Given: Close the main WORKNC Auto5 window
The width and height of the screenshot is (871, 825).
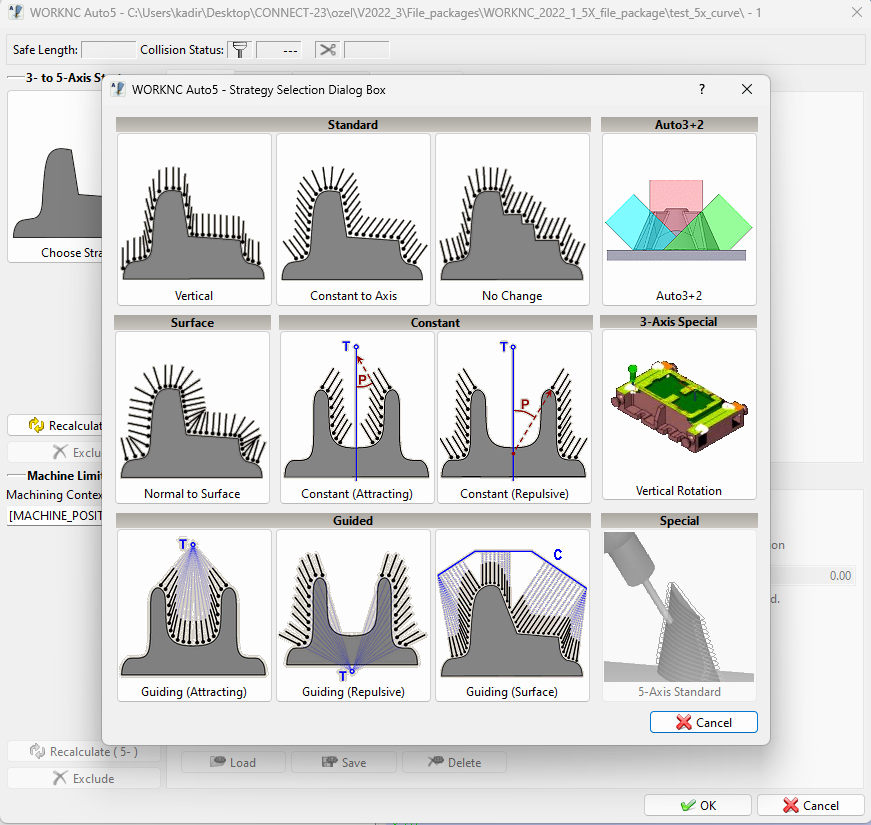Looking at the screenshot, I should point(857,12).
